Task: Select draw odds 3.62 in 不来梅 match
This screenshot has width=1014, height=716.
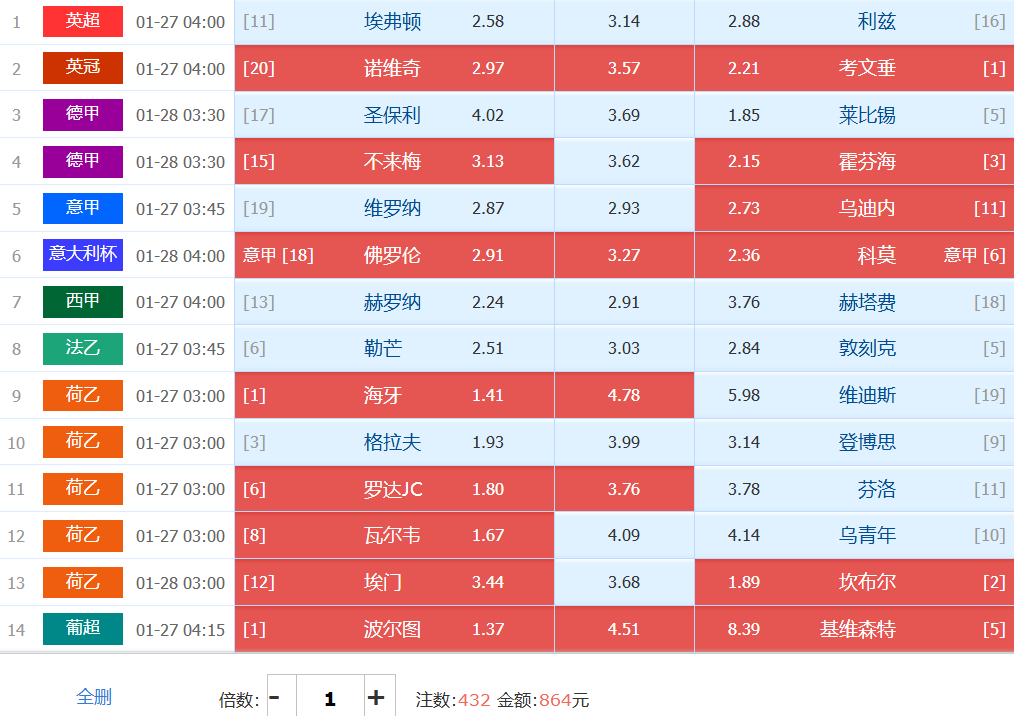Action: click(623, 162)
